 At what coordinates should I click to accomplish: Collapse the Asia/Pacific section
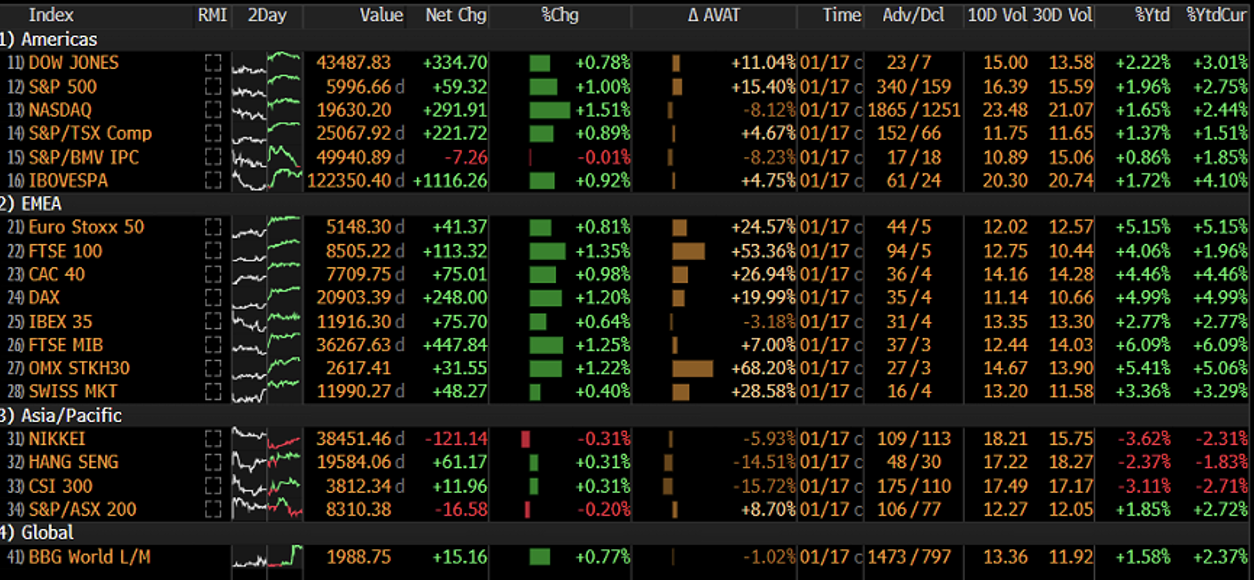[x=61, y=415]
